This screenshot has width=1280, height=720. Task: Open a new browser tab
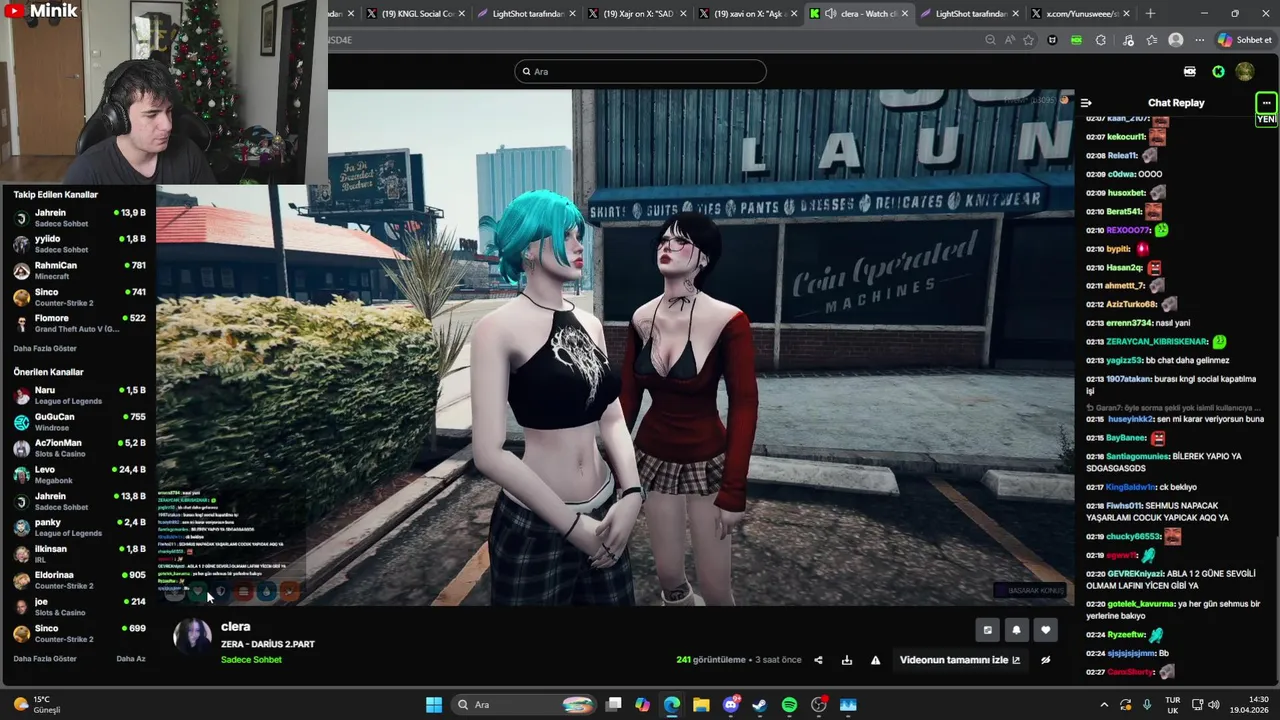pos(1150,14)
